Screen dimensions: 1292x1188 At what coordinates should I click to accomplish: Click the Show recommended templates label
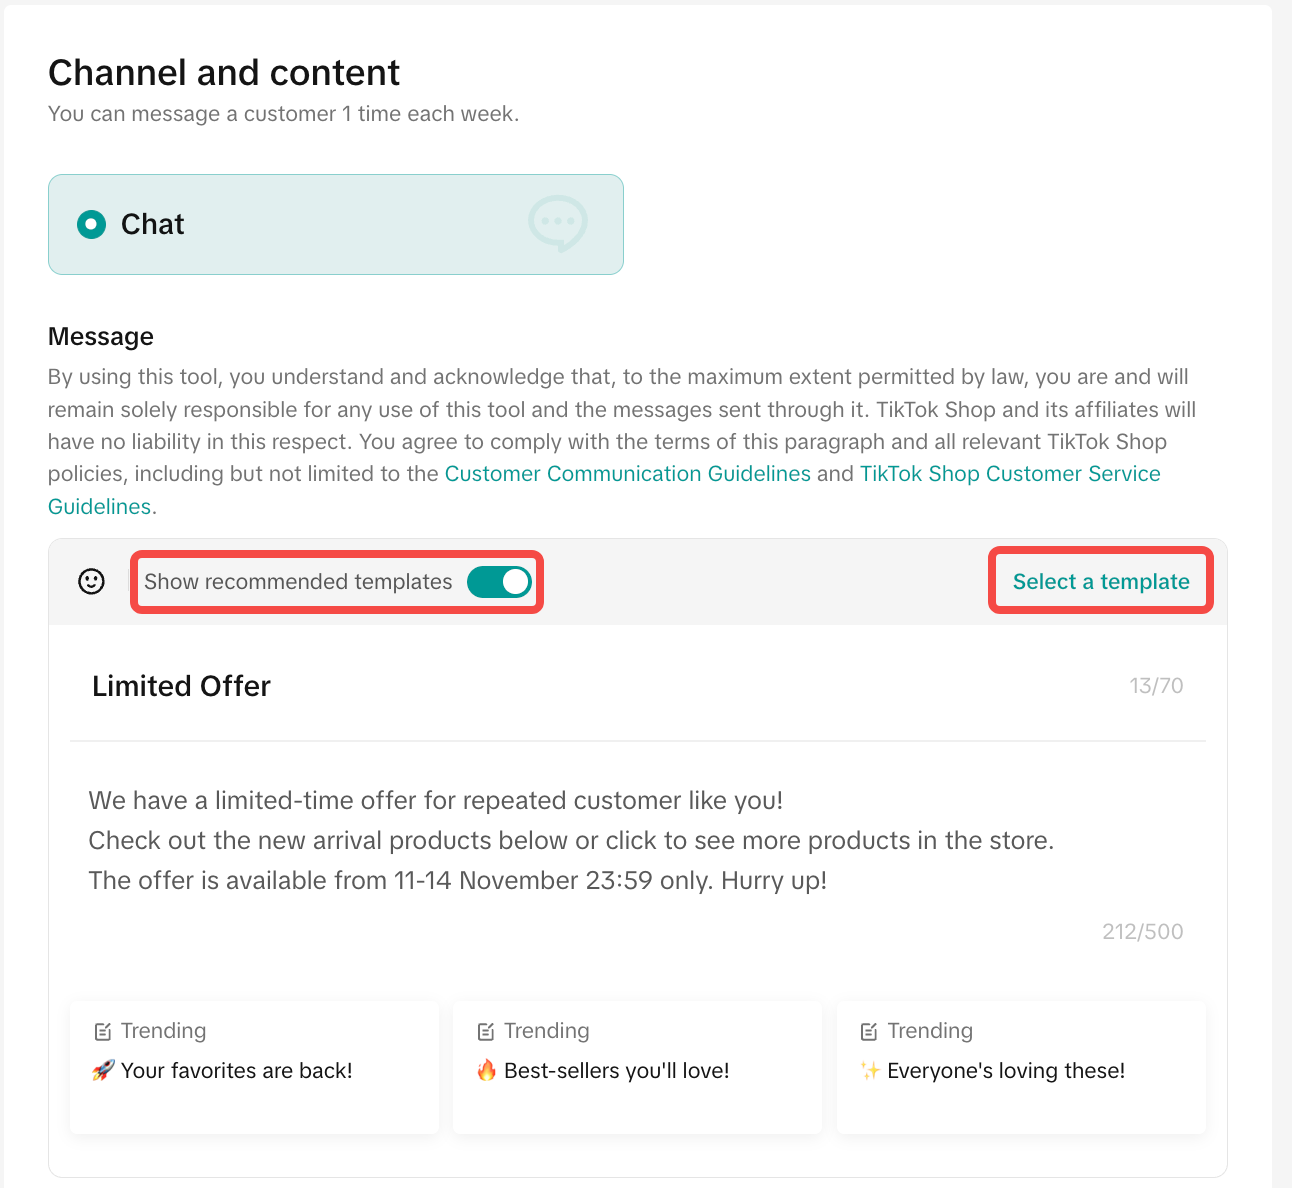coord(298,581)
